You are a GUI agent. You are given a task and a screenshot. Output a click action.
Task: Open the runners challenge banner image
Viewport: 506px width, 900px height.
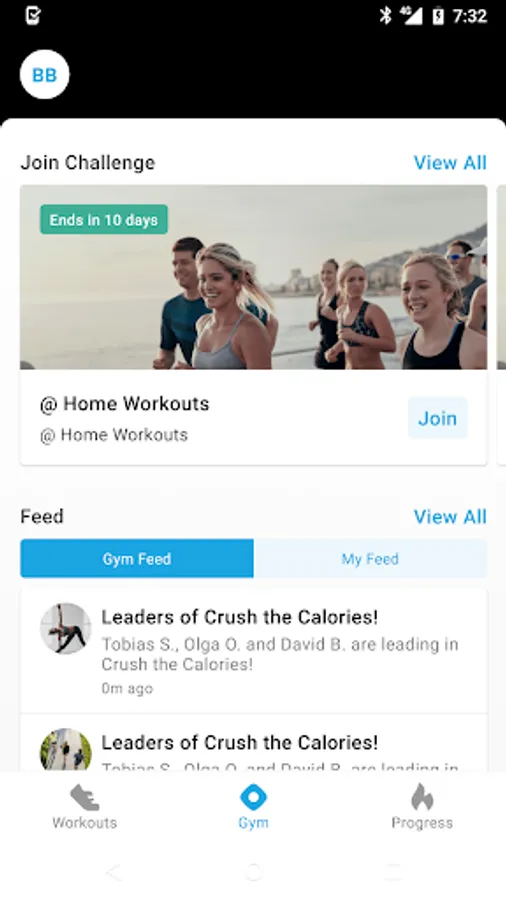254,277
